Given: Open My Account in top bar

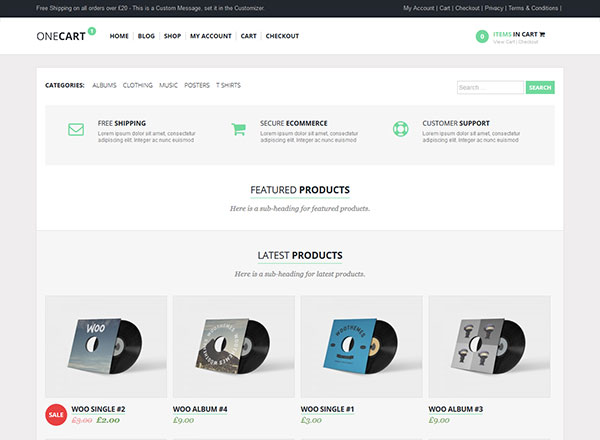Looking at the screenshot, I should tap(419, 7).
